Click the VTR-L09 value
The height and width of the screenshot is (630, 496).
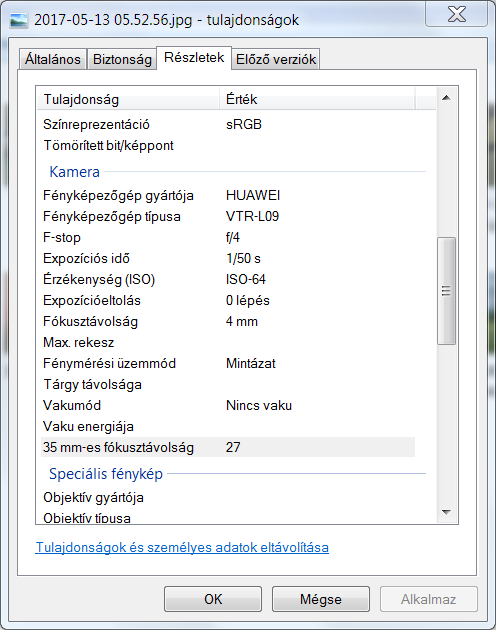[x=252, y=216]
